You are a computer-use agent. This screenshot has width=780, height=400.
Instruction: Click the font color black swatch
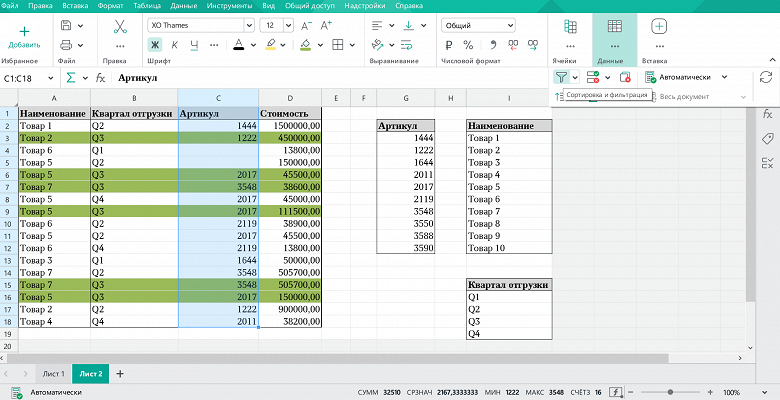point(239,45)
